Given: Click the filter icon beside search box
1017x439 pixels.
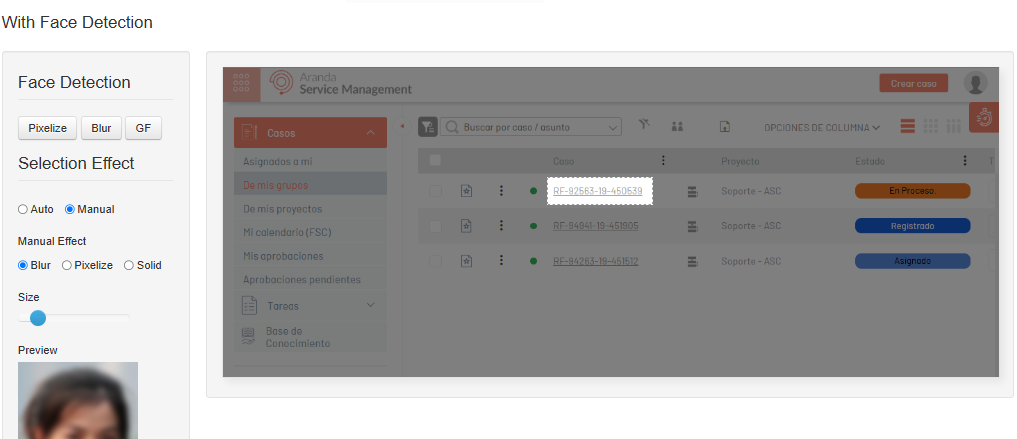Looking at the screenshot, I should pyautogui.click(x=427, y=127).
